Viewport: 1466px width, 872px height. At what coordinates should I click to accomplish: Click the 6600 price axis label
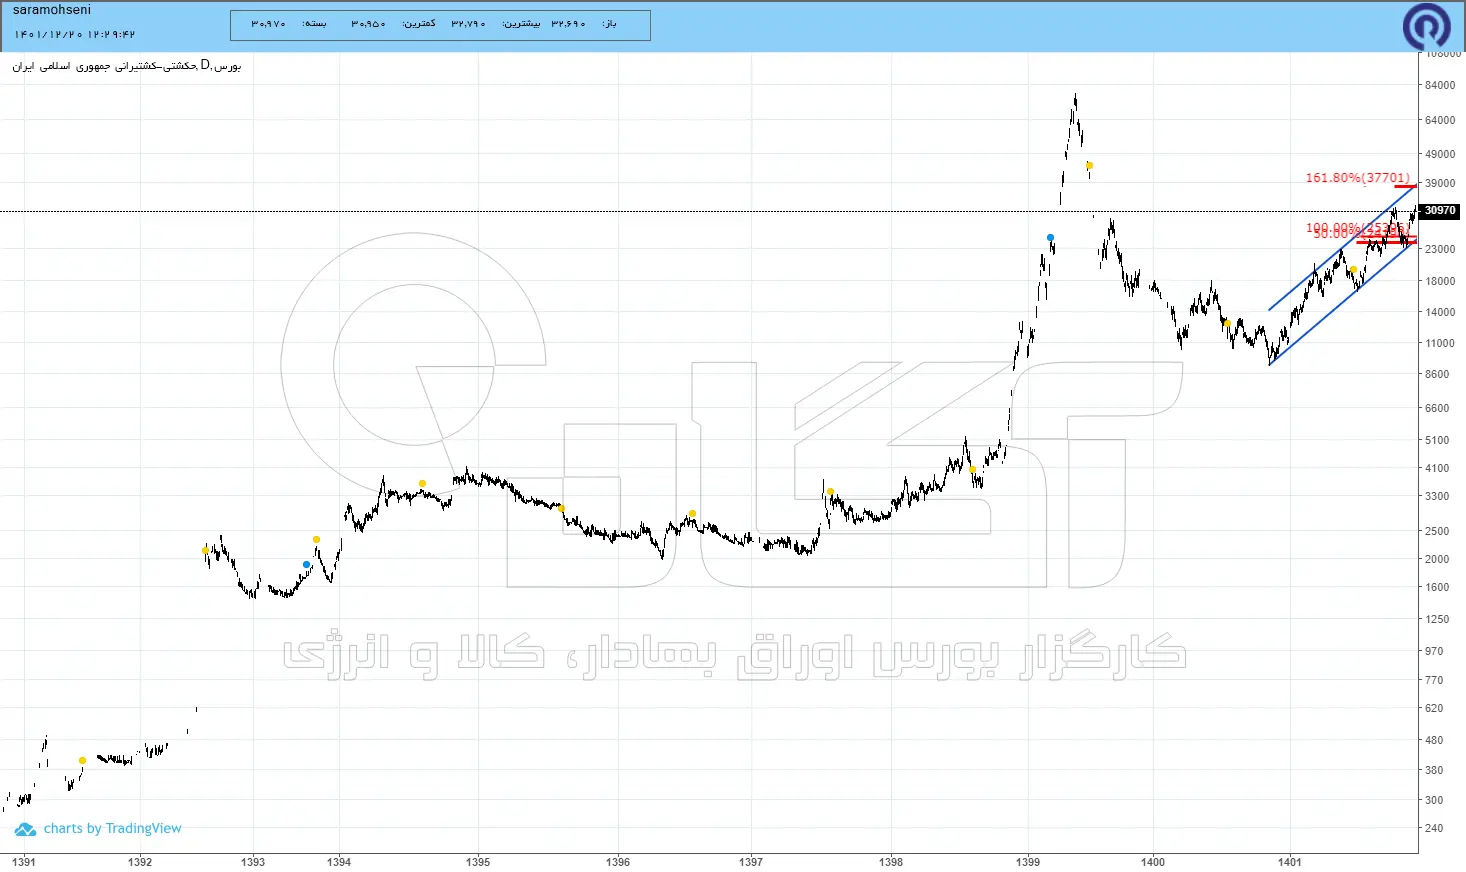coord(1437,408)
